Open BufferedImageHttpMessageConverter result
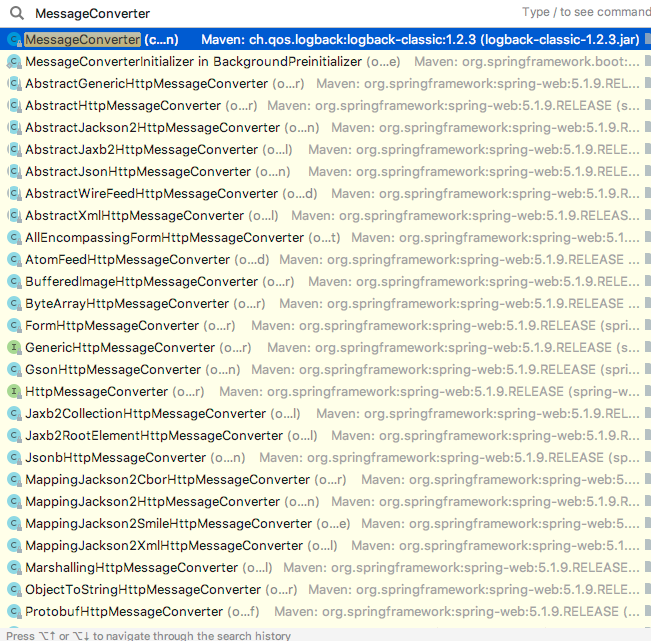 point(326,281)
